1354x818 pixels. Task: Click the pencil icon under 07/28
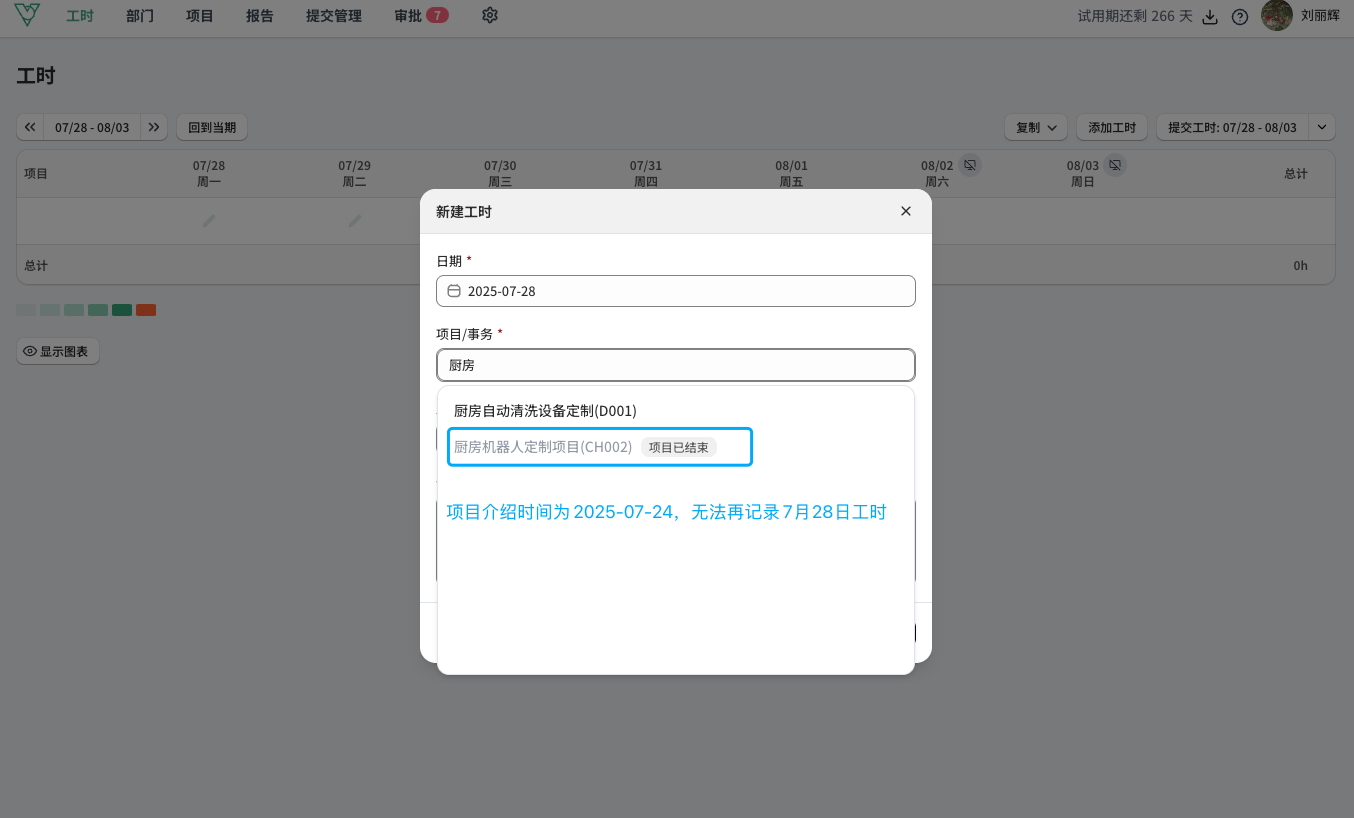coord(209,220)
